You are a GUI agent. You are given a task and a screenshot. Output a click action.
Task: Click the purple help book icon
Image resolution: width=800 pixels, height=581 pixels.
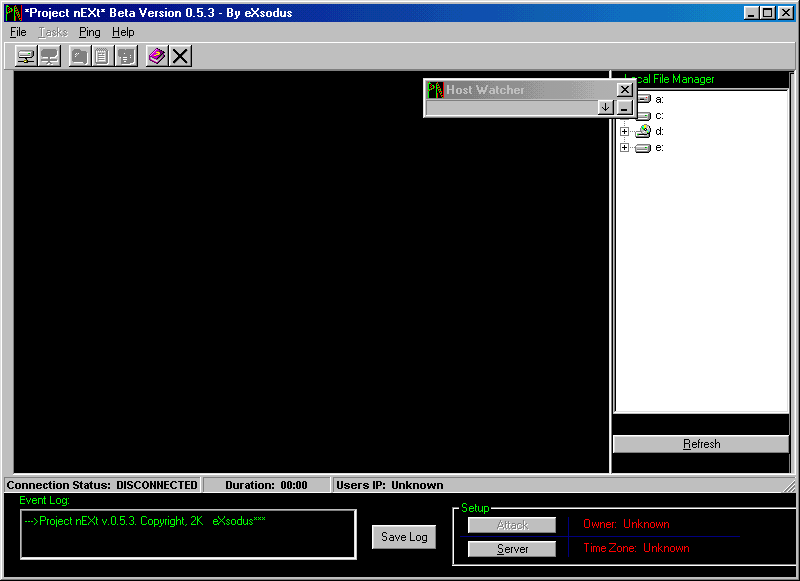156,56
